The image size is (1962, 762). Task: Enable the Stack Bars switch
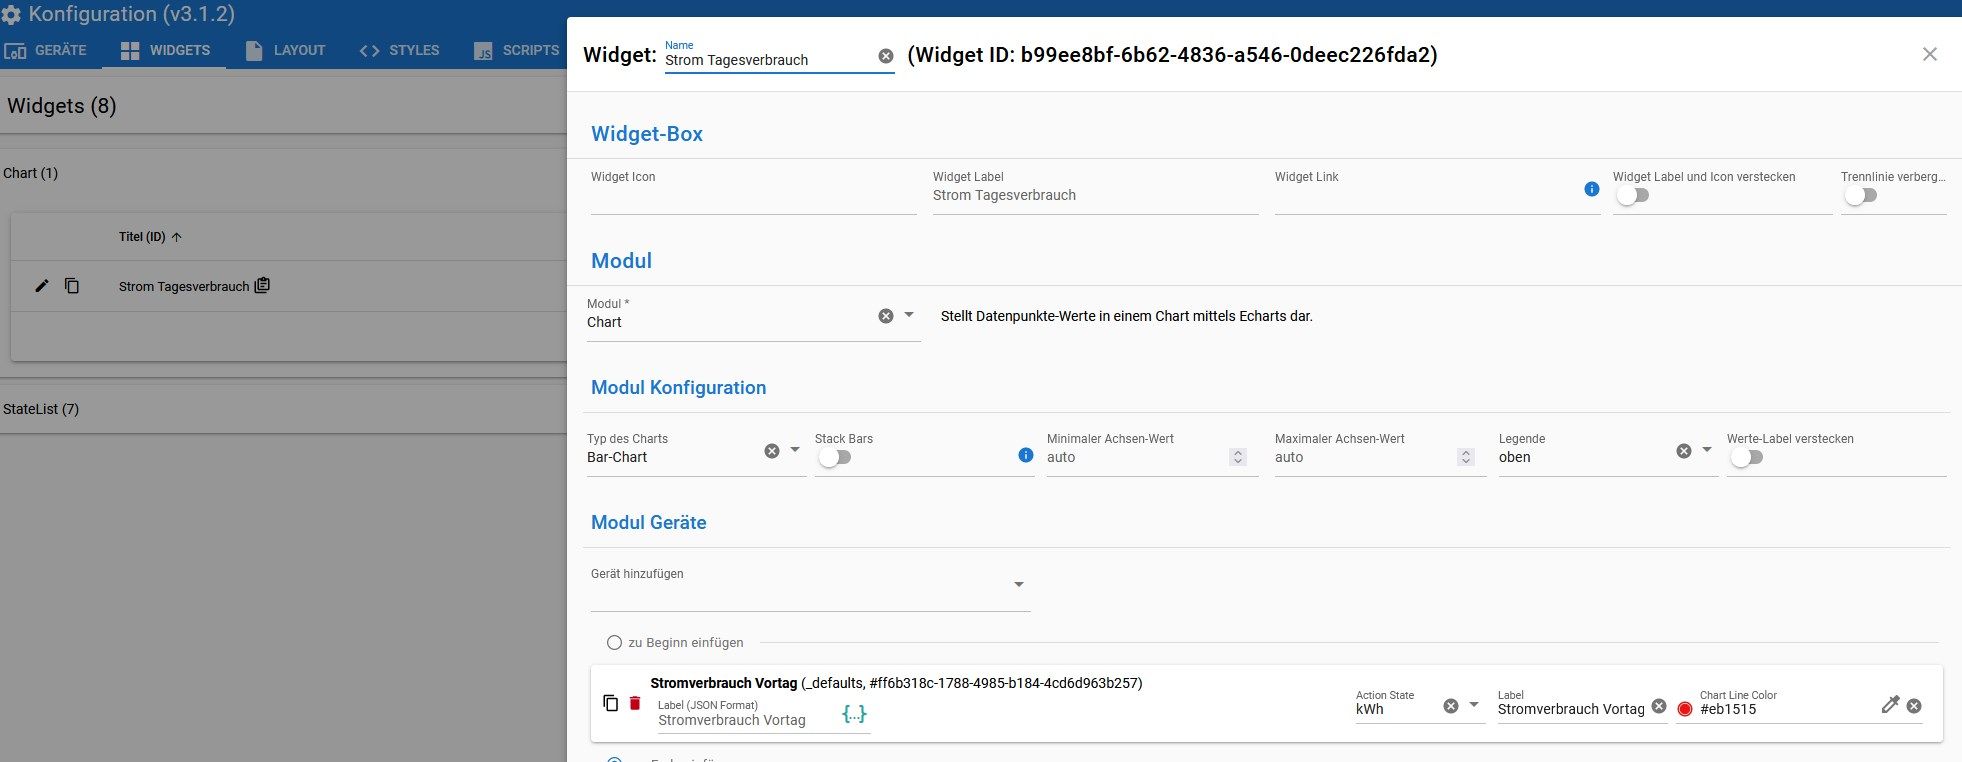click(834, 457)
